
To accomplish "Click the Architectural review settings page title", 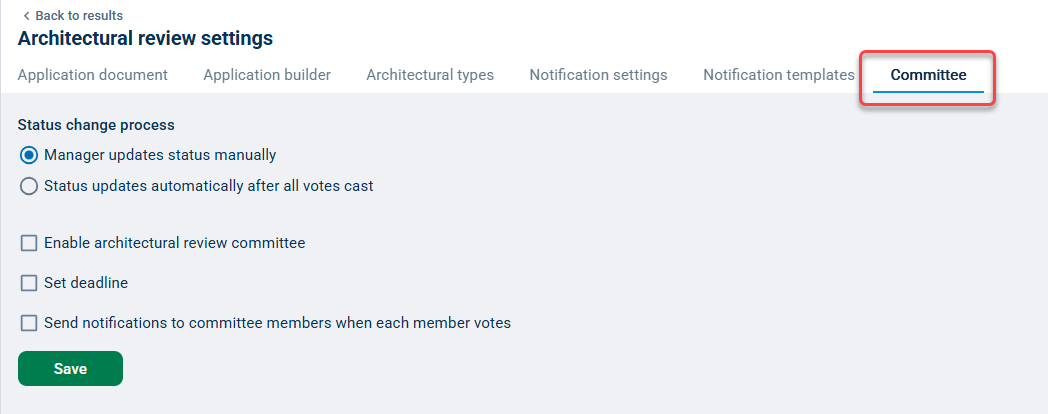I will click(x=145, y=39).
